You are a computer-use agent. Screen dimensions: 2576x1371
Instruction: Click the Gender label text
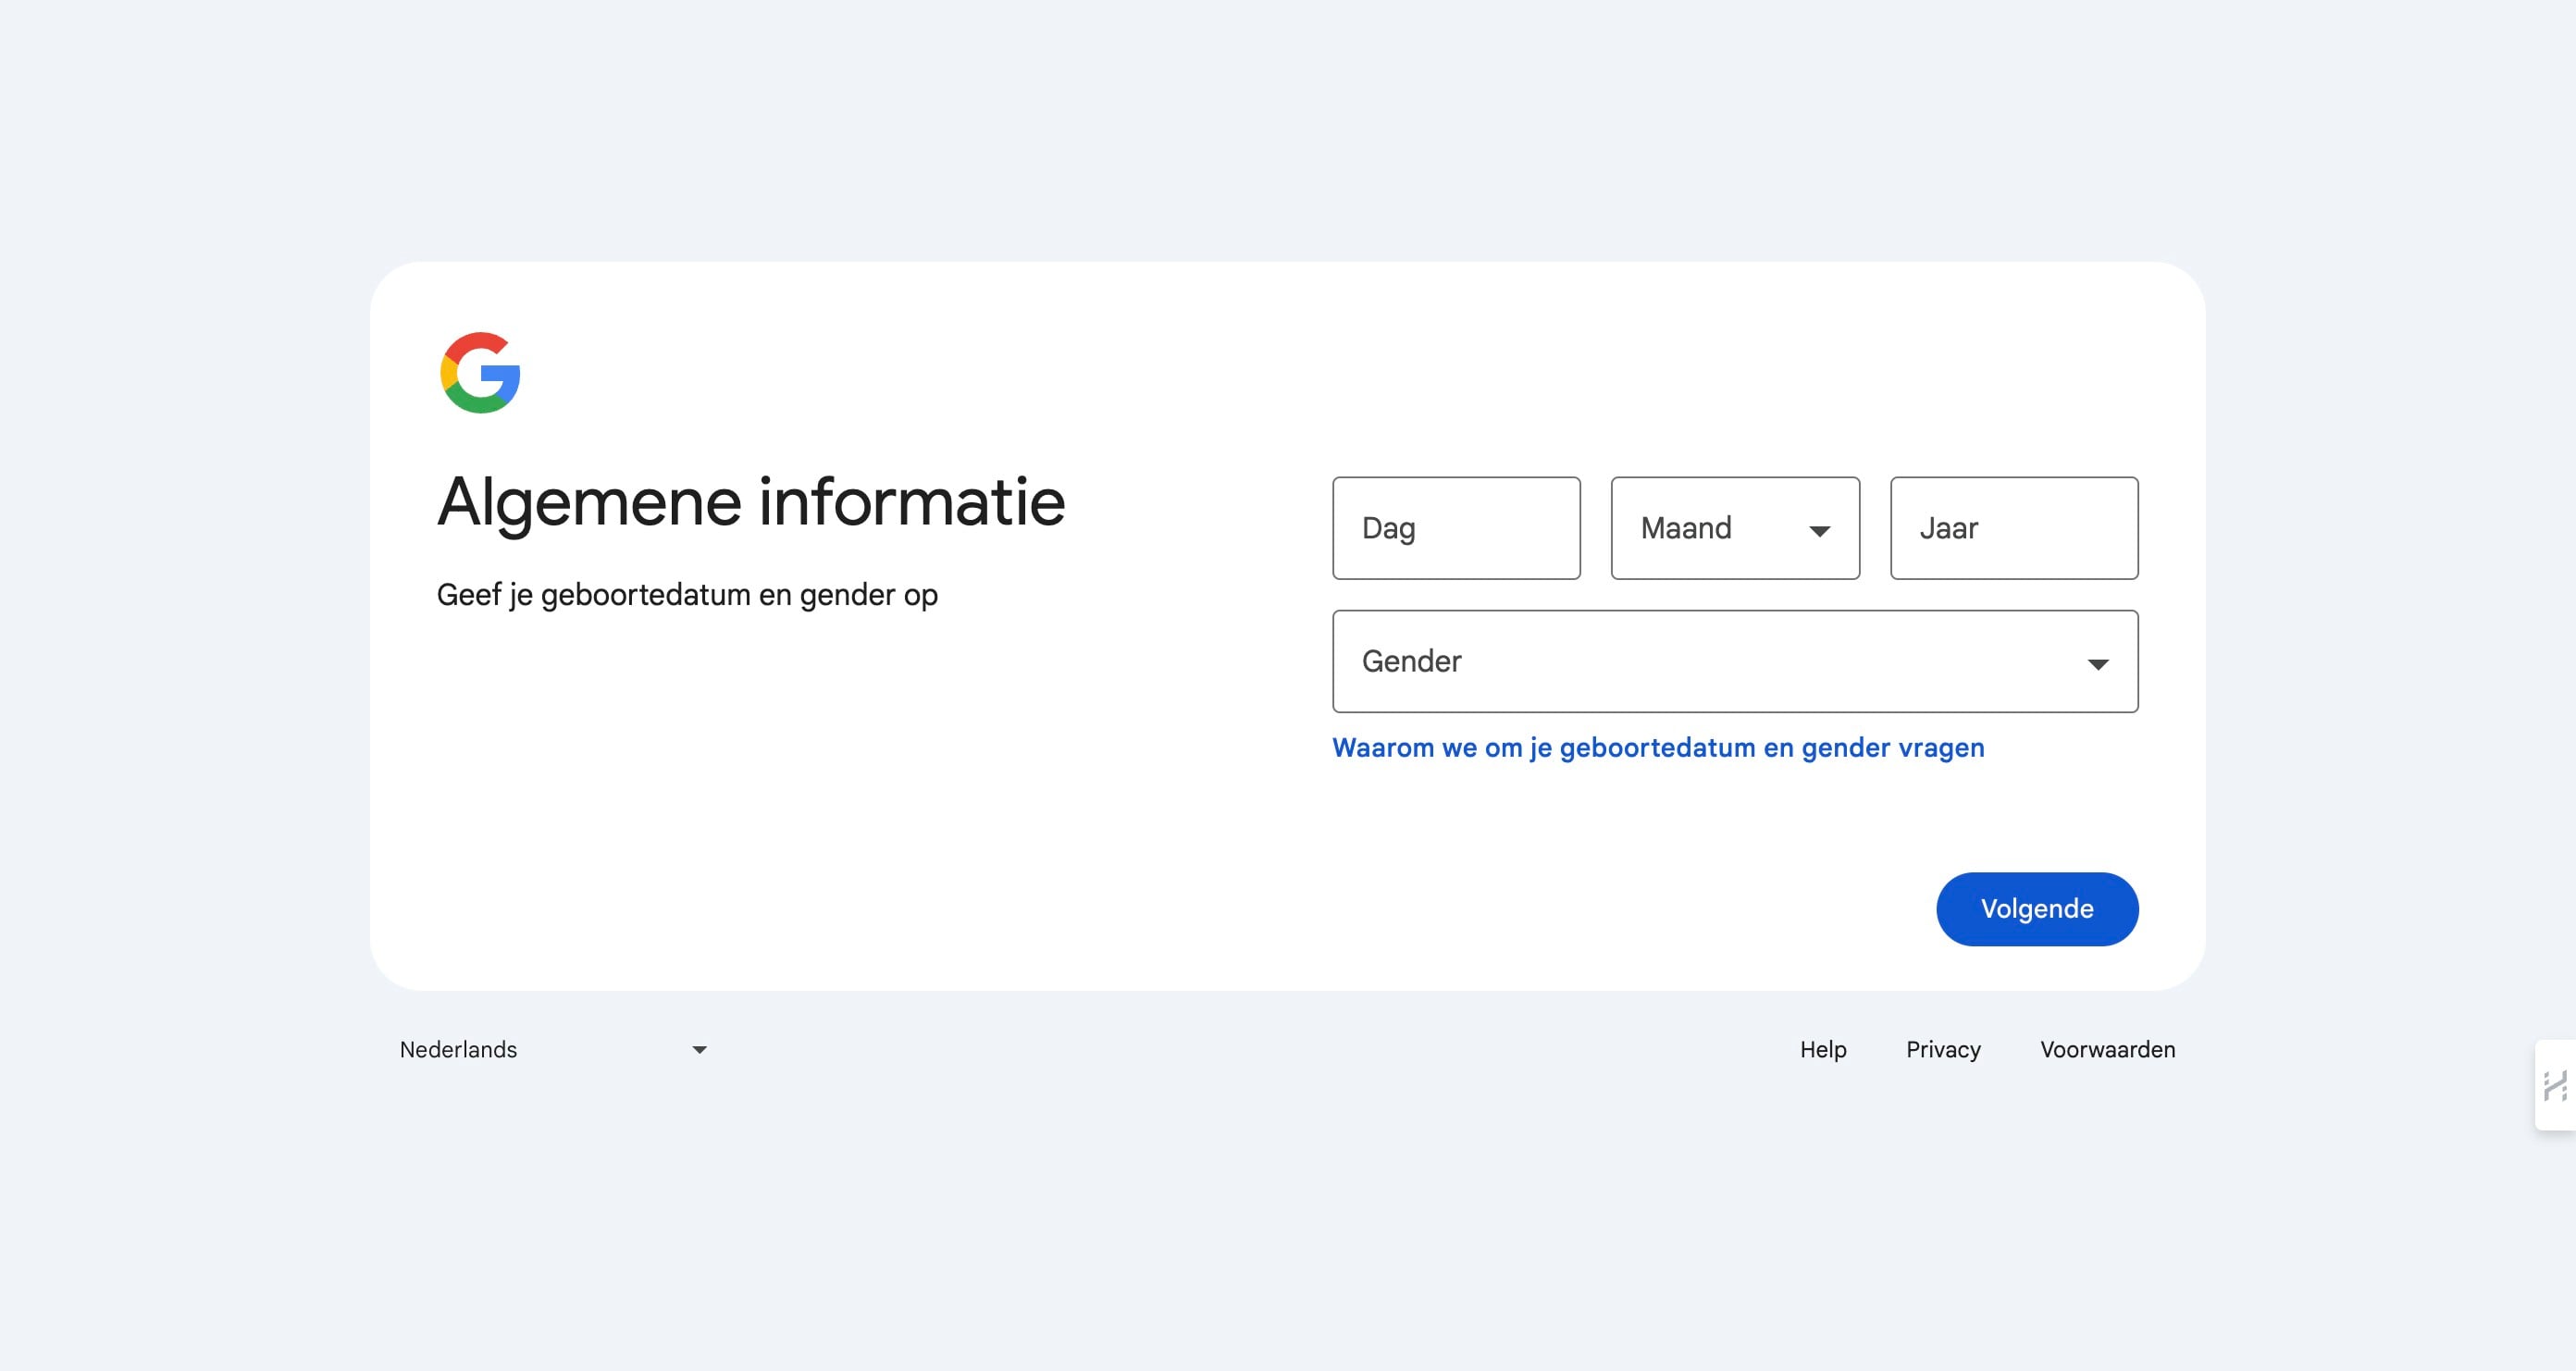[x=1411, y=661]
